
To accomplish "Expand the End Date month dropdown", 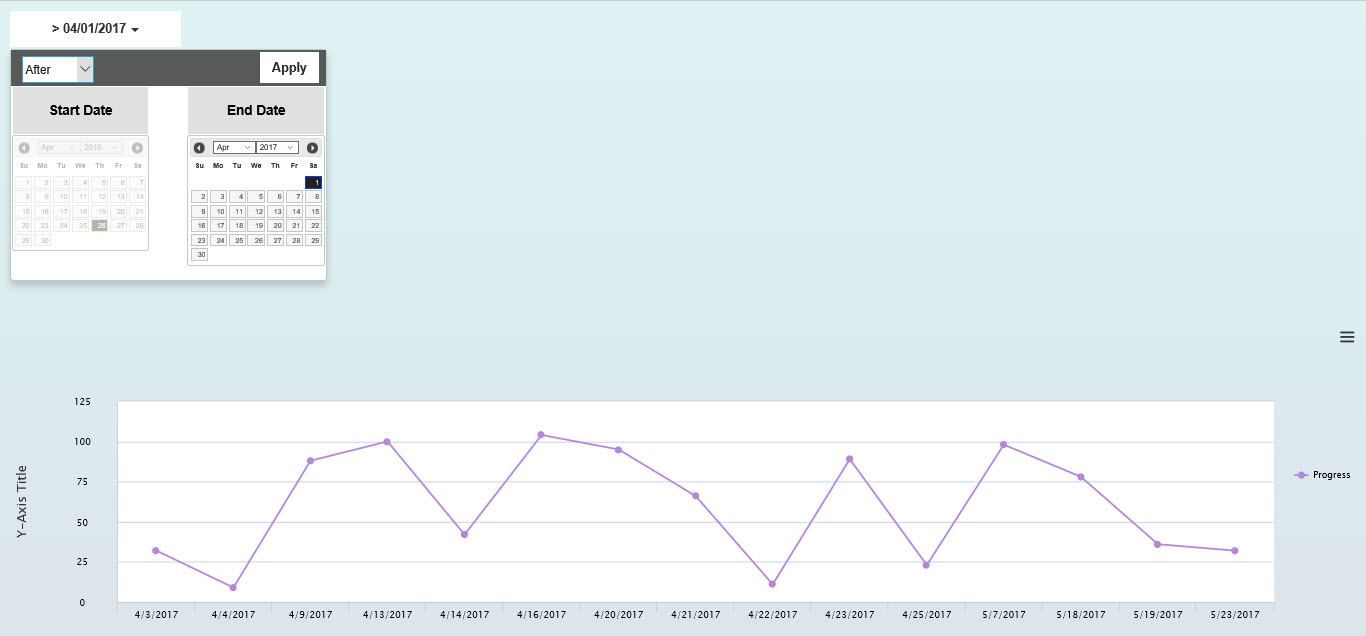I will [234, 148].
